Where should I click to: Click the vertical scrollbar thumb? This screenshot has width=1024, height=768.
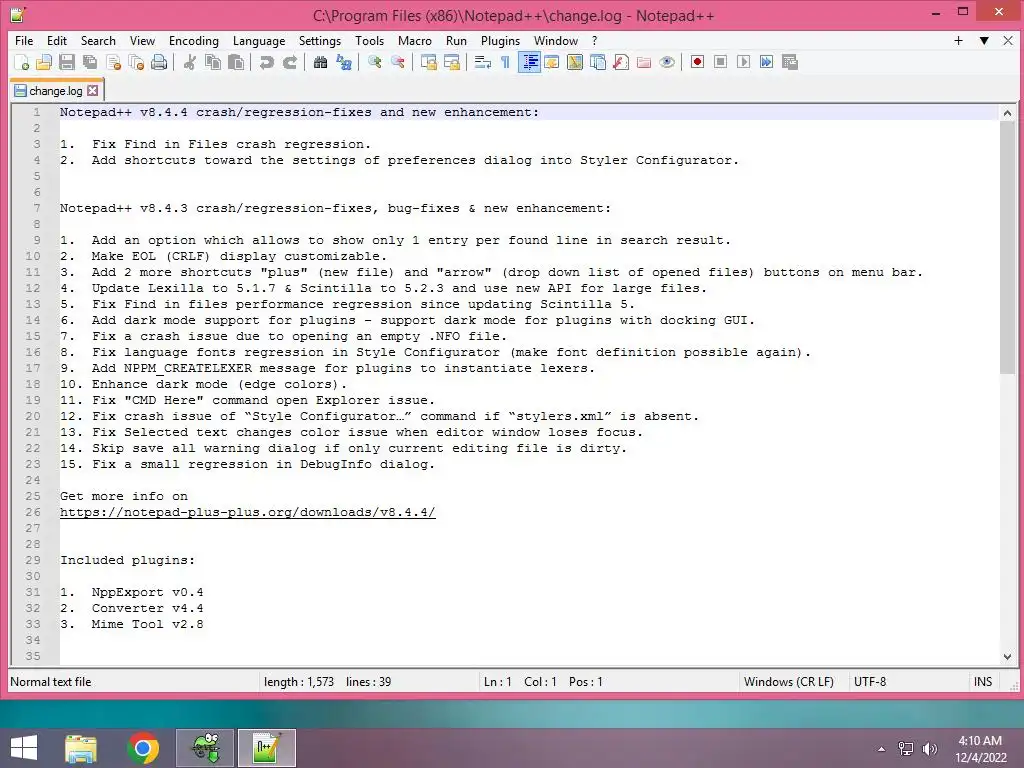point(1007,248)
